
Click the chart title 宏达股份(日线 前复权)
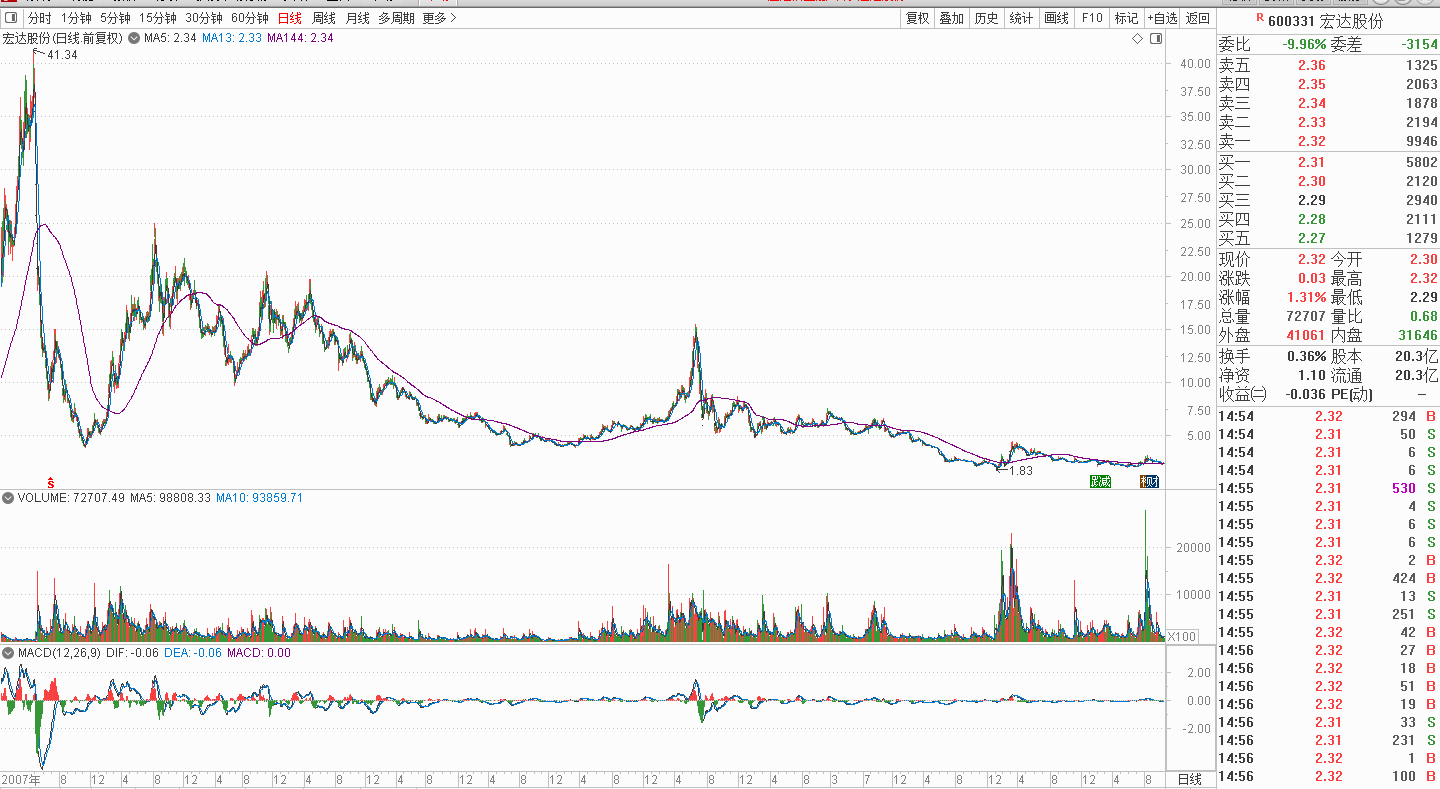[x=62, y=38]
